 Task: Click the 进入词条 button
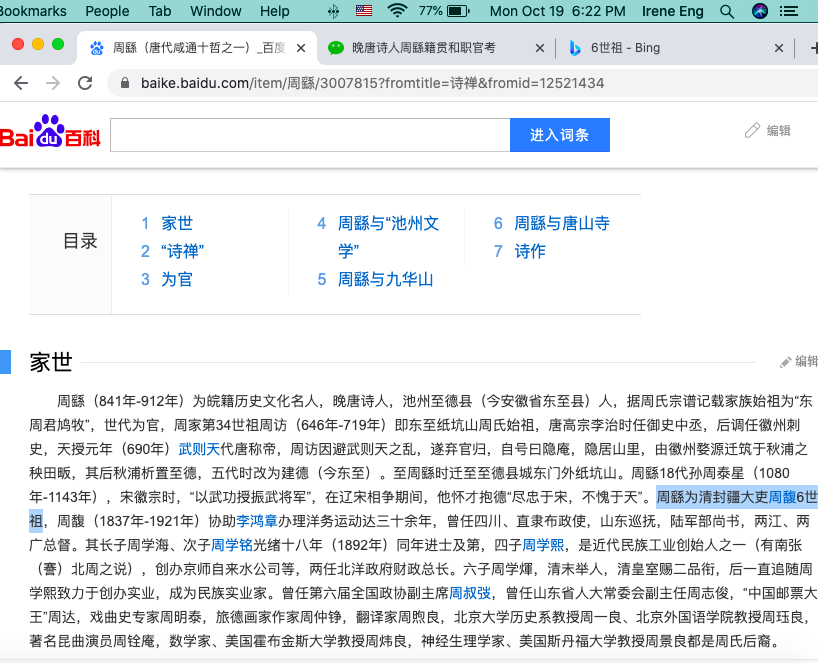pos(559,135)
